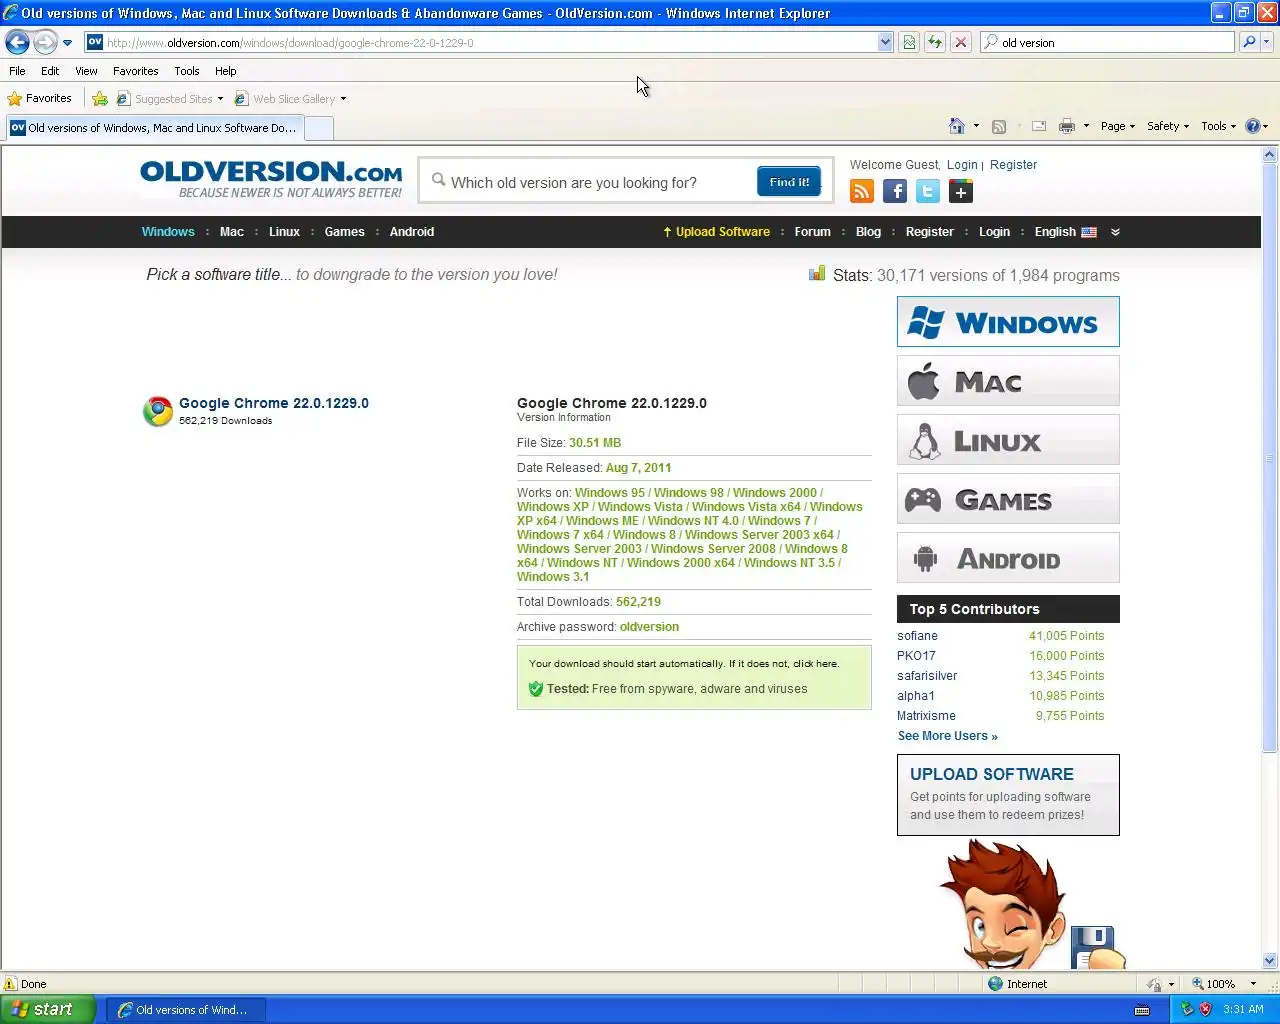Click the Google Chrome 22.0.1229.0 title link

[x=274, y=403]
